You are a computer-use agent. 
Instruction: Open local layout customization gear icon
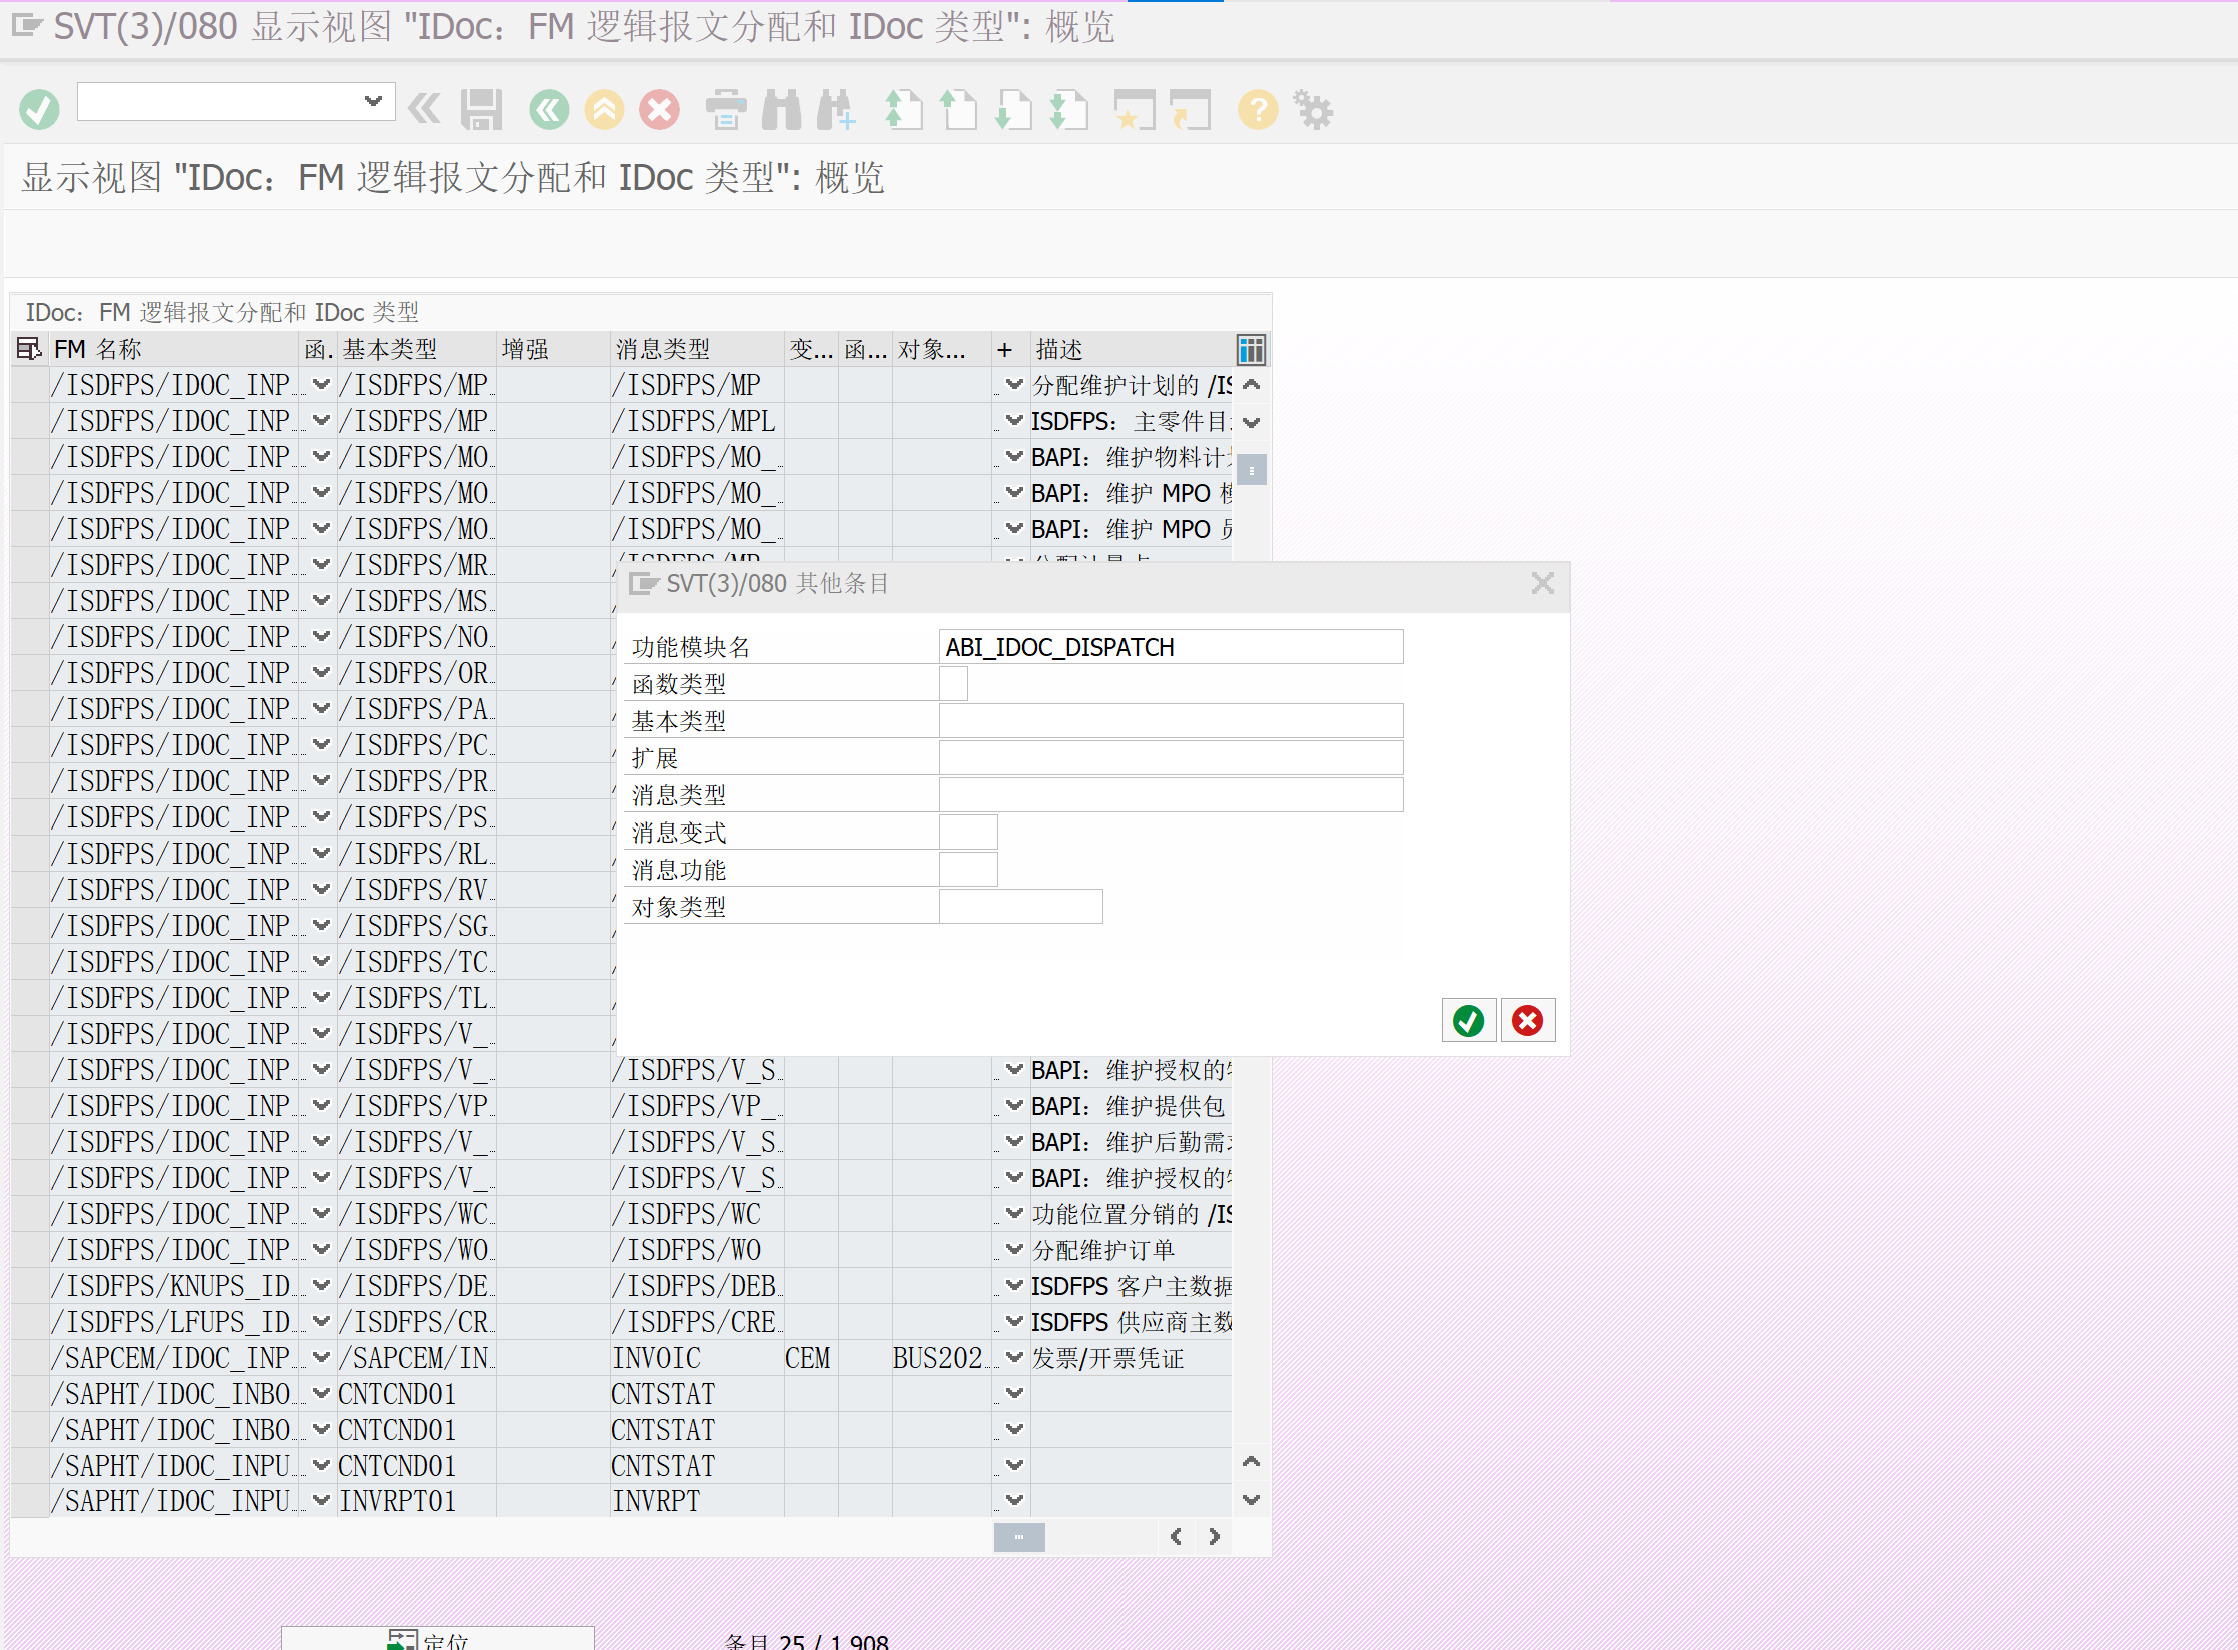coord(1314,110)
